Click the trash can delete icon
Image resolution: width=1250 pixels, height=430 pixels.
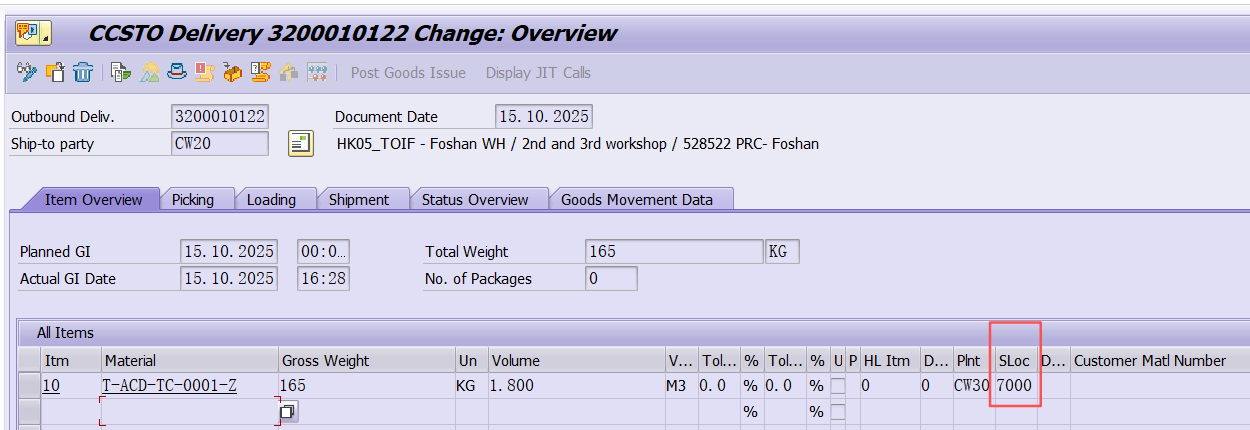click(83, 72)
